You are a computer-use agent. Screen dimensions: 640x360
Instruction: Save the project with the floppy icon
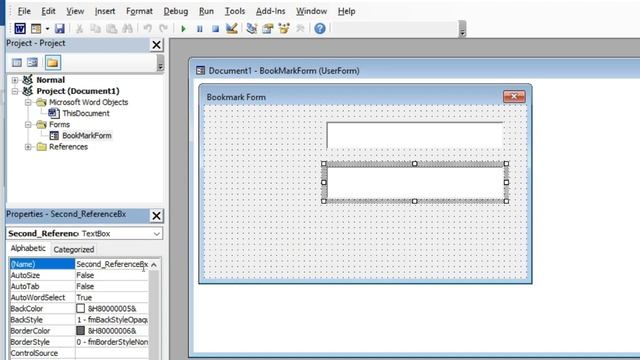coord(60,29)
